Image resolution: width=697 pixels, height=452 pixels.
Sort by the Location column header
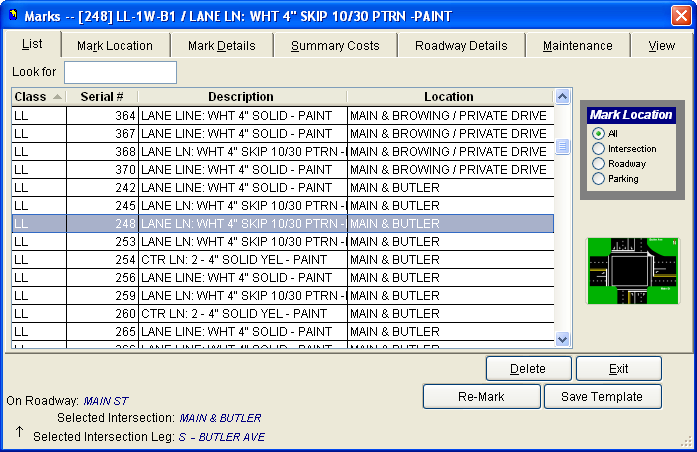click(x=449, y=96)
